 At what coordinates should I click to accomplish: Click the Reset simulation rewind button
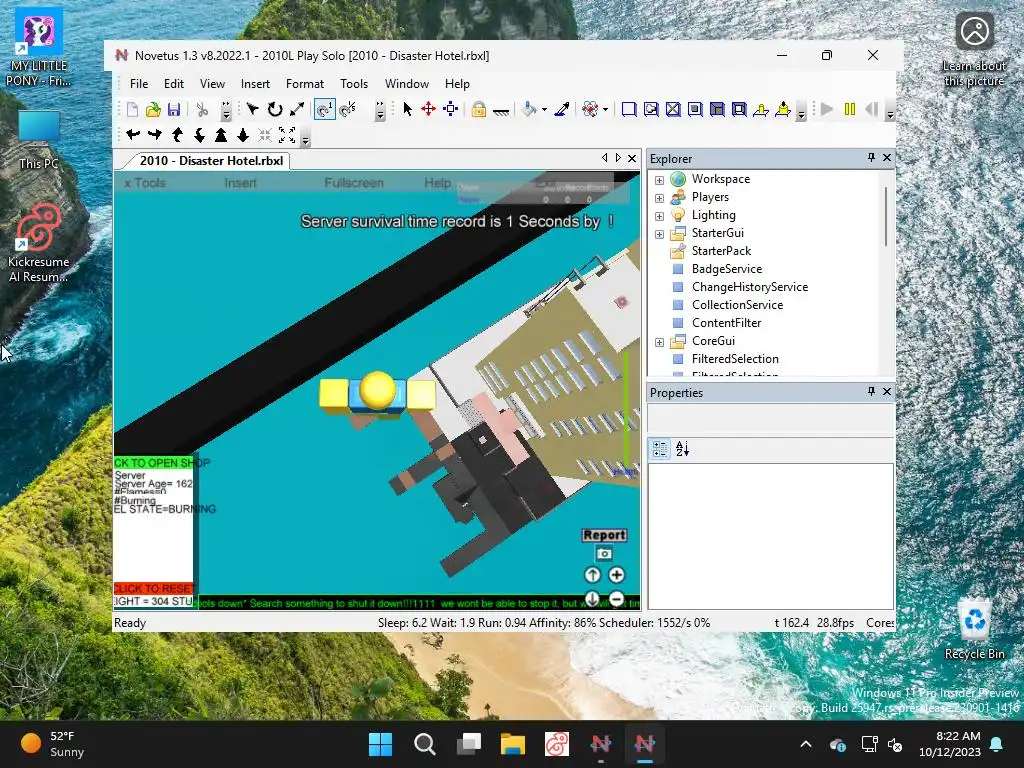tap(872, 110)
